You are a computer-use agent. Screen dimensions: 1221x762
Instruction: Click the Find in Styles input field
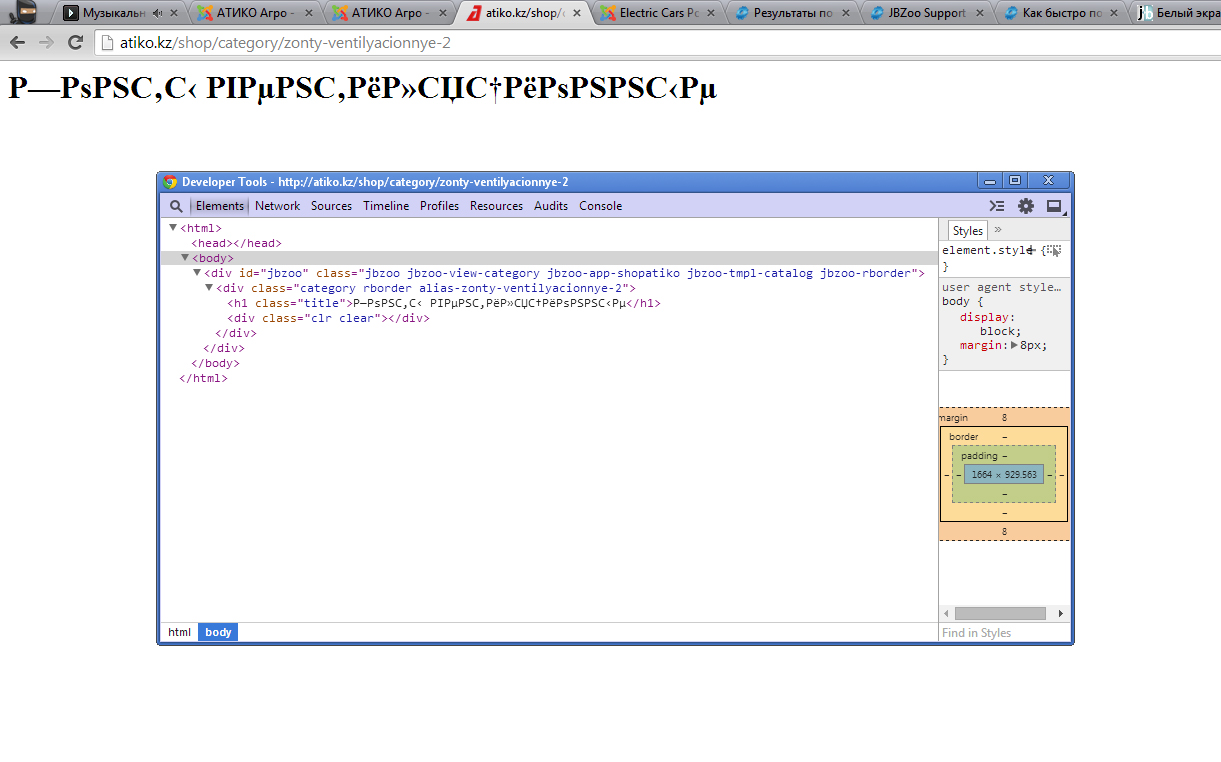[x=1003, y=633]
